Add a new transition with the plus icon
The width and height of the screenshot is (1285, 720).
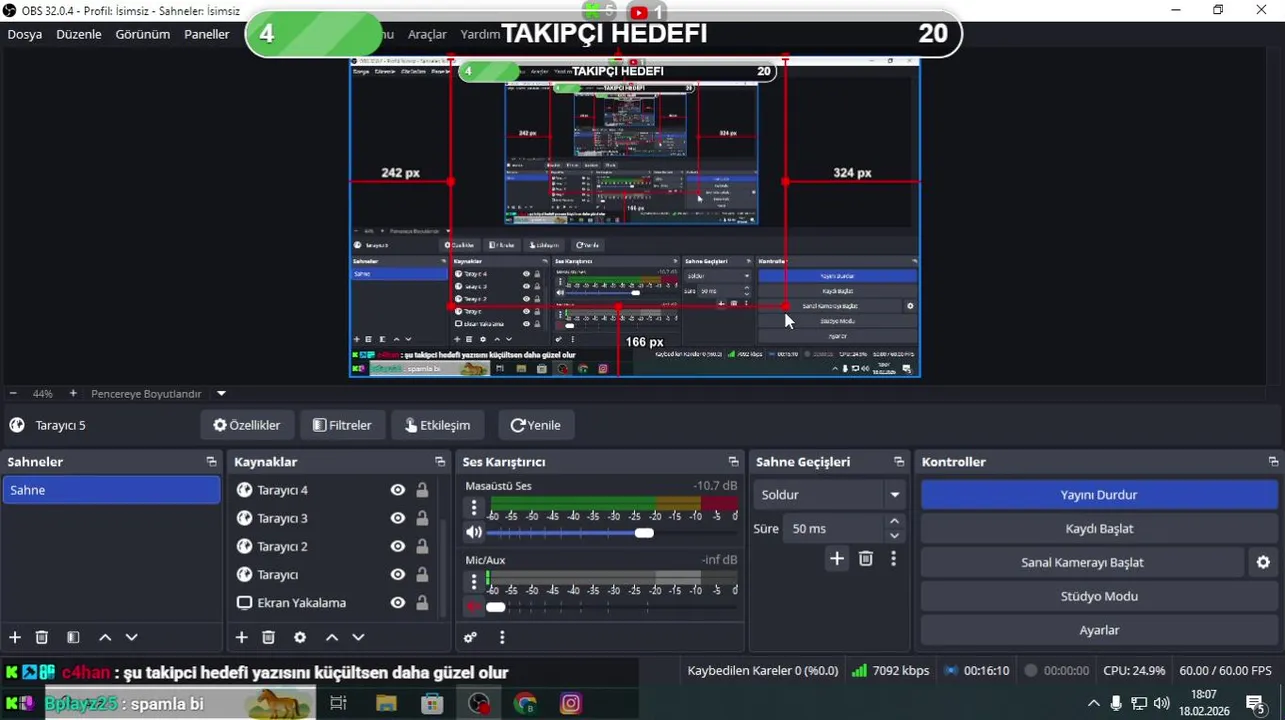coord(837,559)
